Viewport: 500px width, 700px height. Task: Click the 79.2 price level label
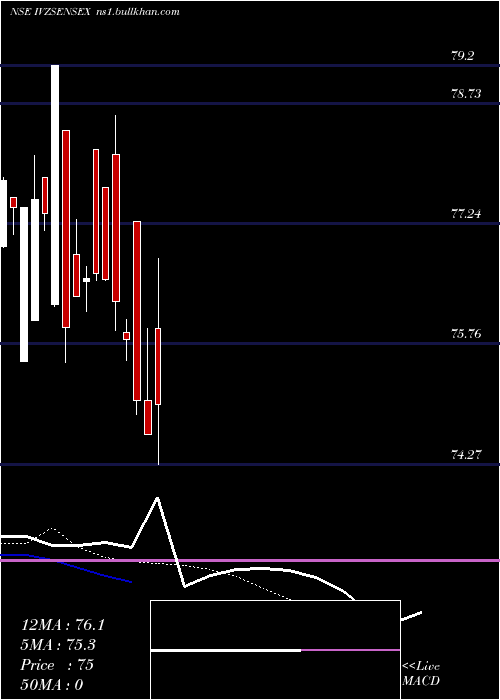point(462,56)
